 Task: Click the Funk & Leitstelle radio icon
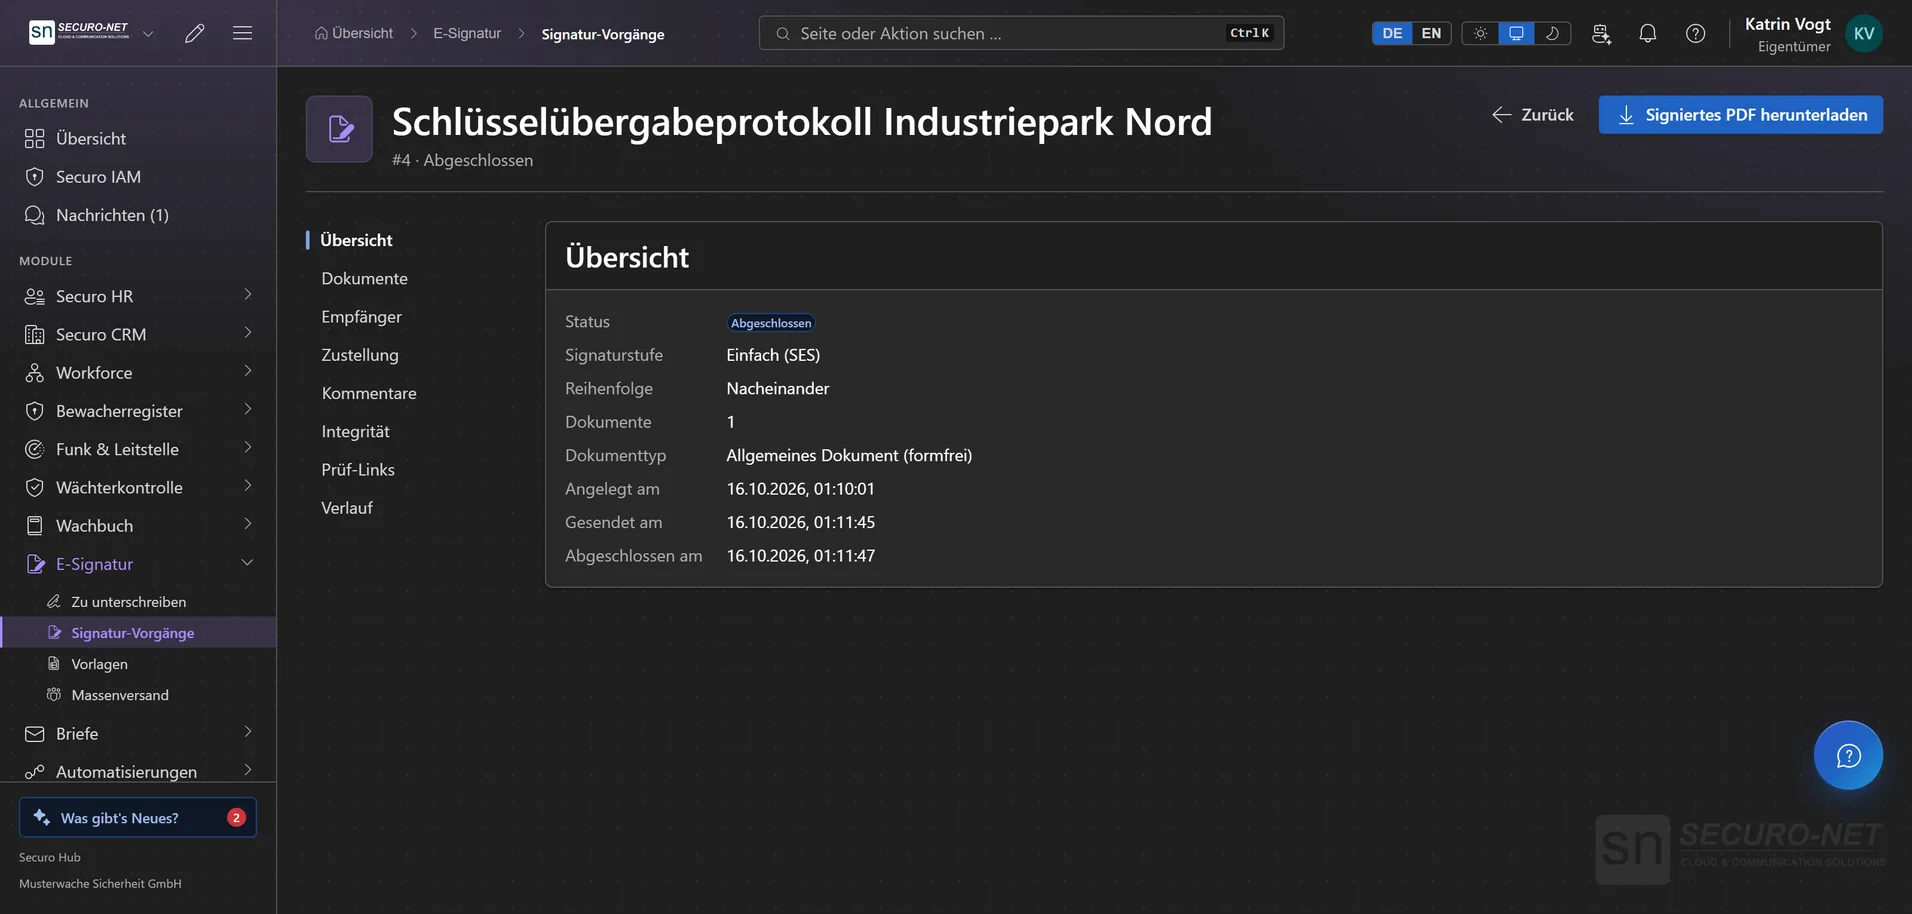35,449
